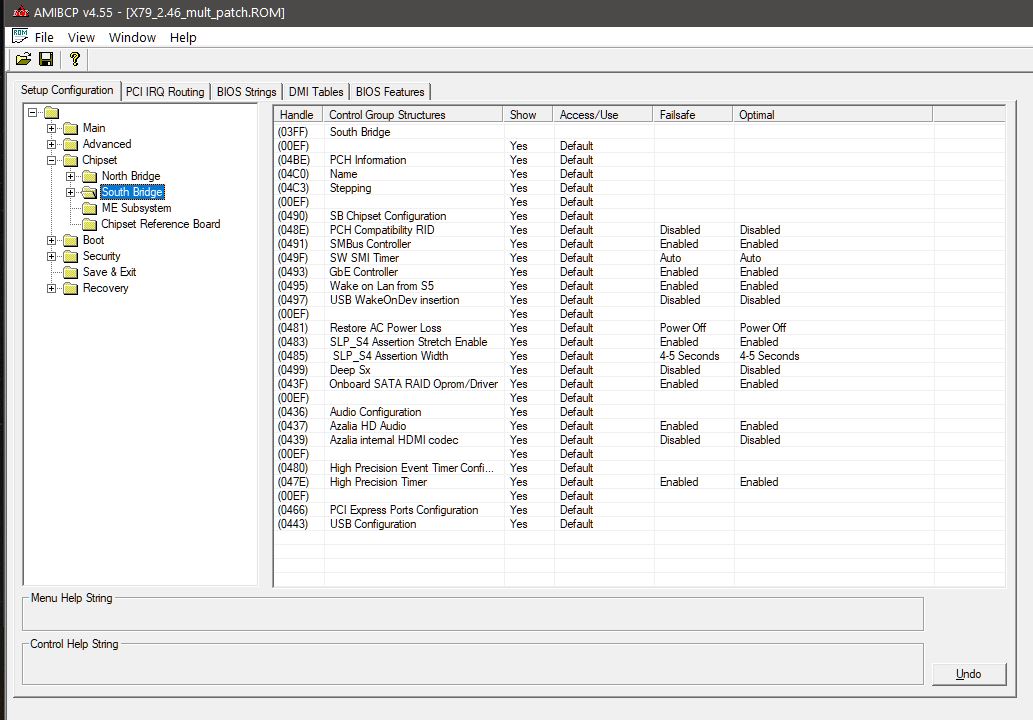
Task: Click the root folder icon of setup tree
Action: click(x=51, y=113)
